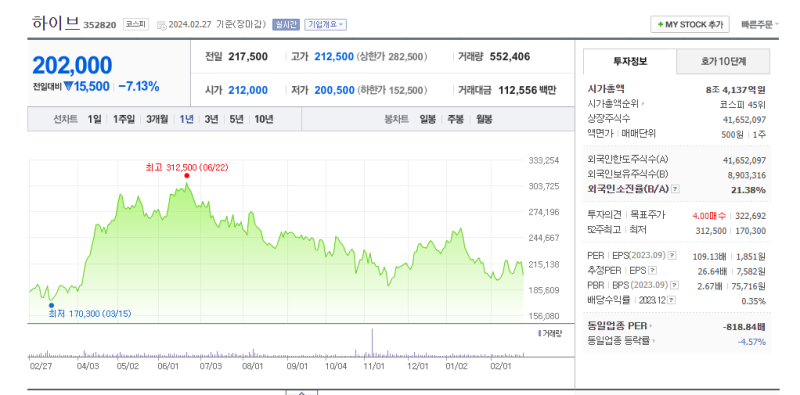Click the current price 202,000
This screenshot has height=395, width=800.
point(72,65)
